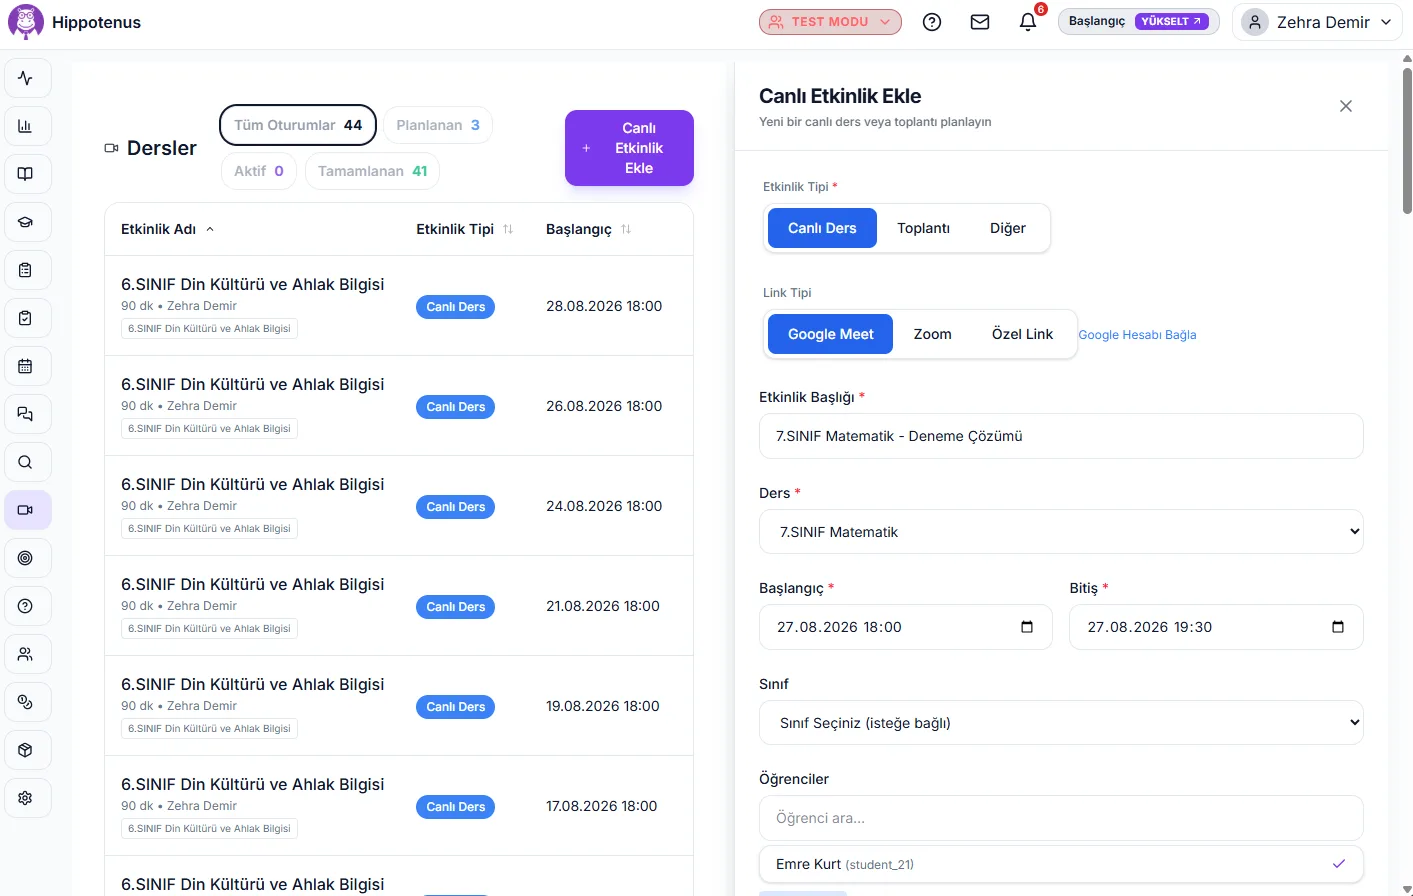This screenshot has height=896, width=1413.
Task: Show Tamamlanan 41 sessions tab
Action: click(372, 171)
